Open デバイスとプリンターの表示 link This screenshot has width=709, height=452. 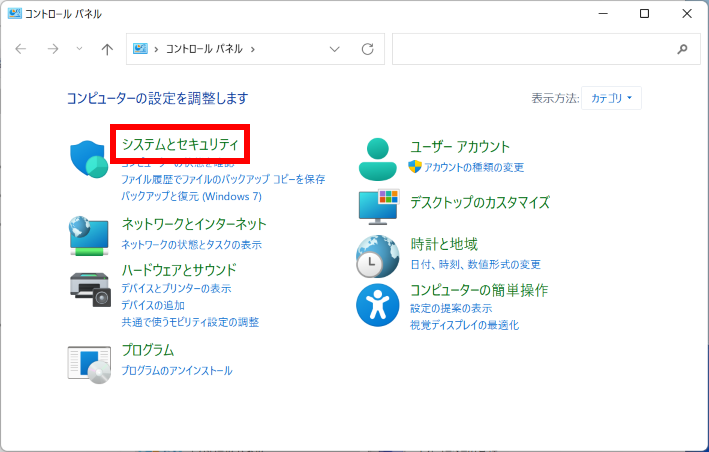click(x=176, y=288)
